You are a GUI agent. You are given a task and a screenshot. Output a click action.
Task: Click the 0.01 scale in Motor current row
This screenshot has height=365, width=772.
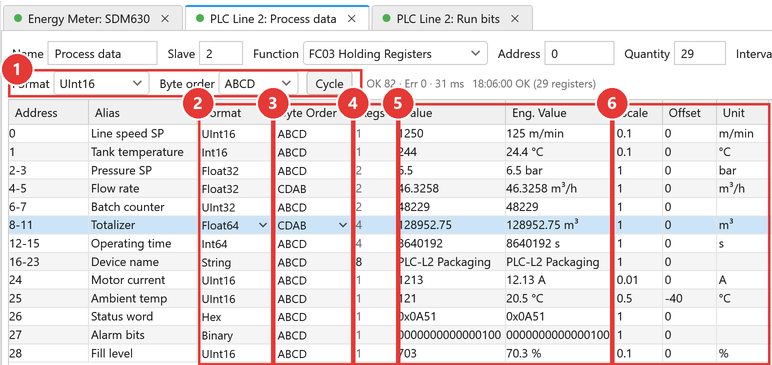click(x=638, y=280)
